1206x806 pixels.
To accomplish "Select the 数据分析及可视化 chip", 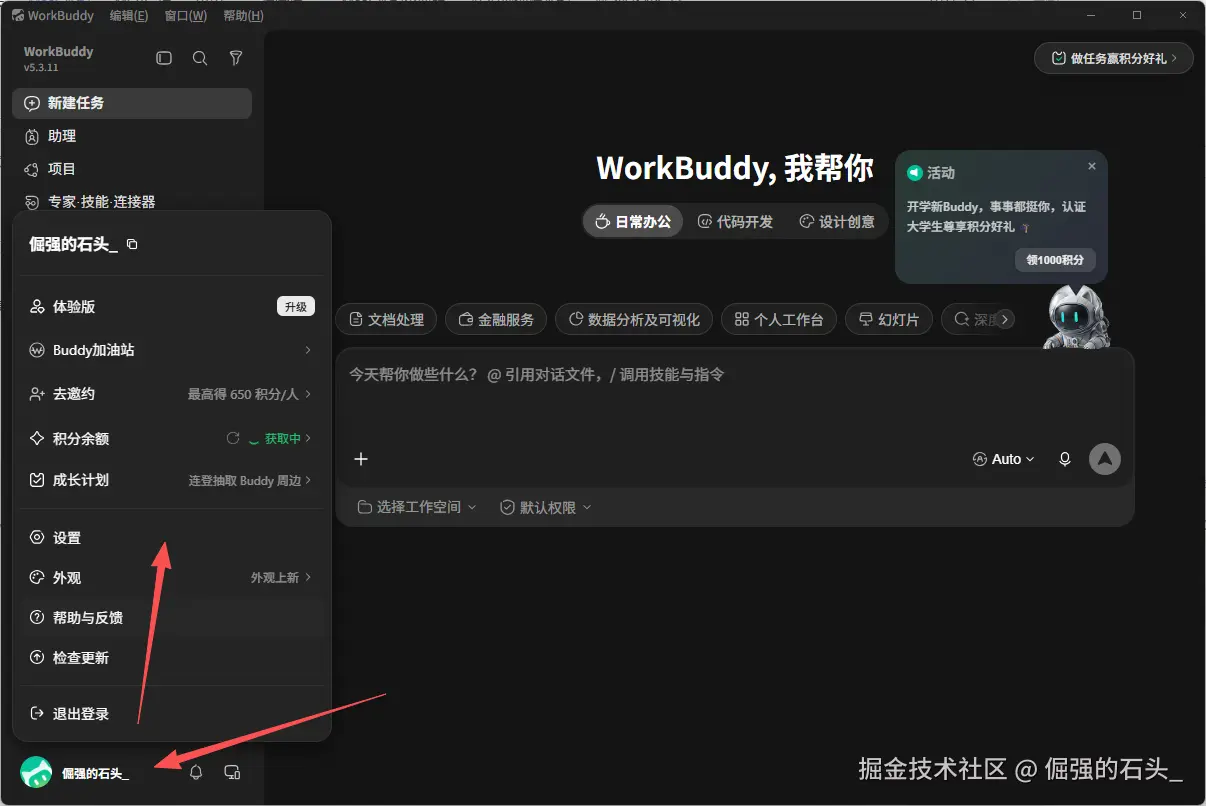I will pyautogui.click(x=634, y=319).
